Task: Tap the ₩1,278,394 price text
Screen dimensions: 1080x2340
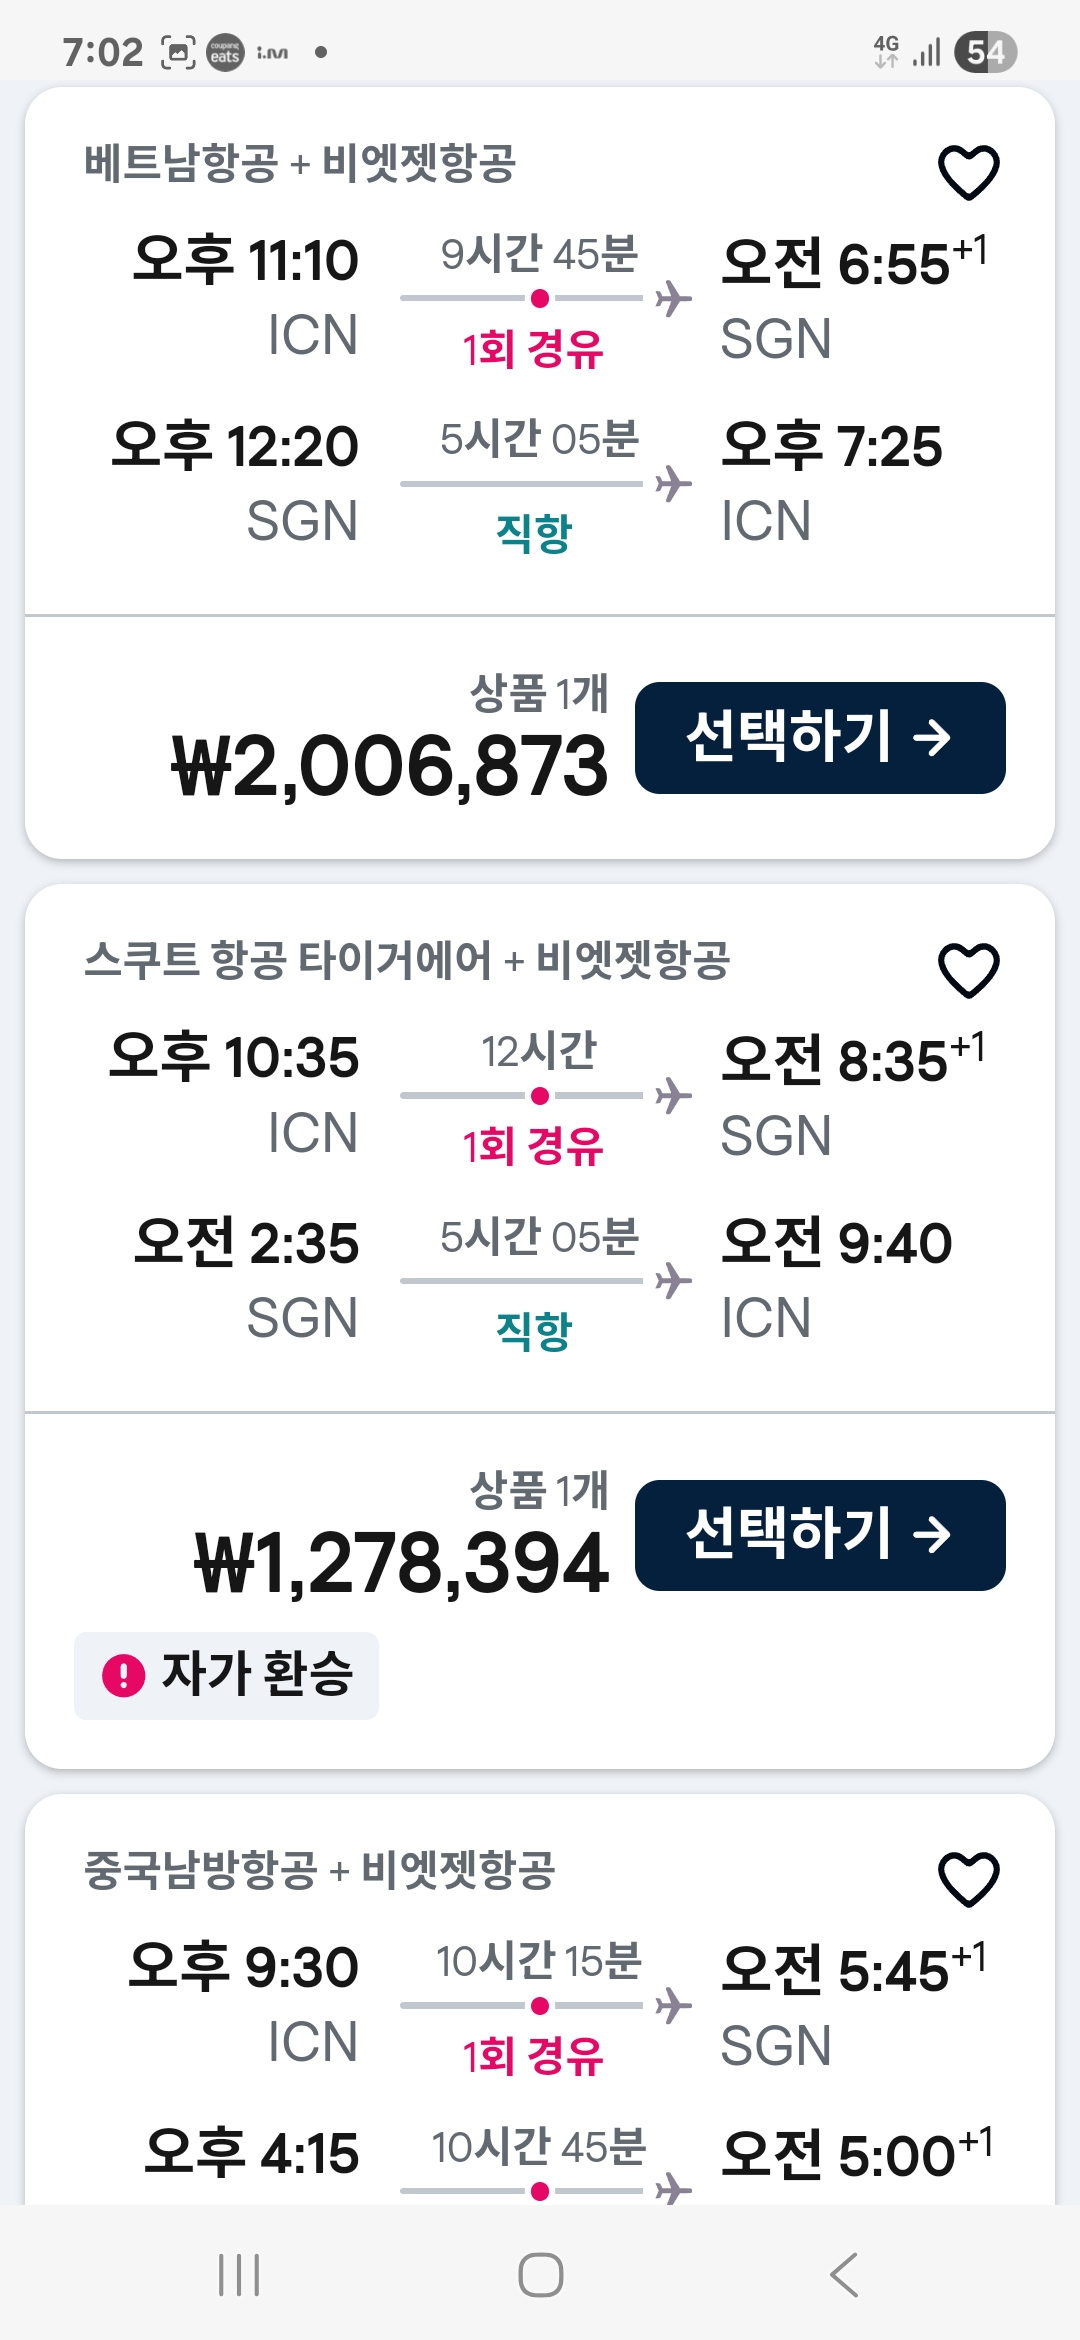Action: tap(401, 1563)
